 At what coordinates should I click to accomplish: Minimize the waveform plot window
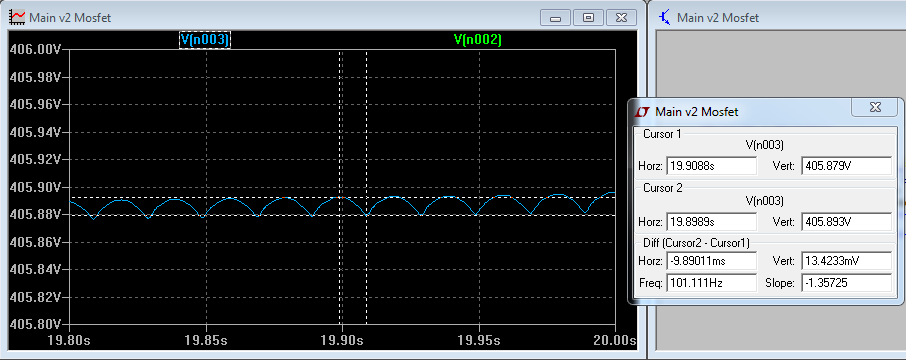tap(556, 18)
